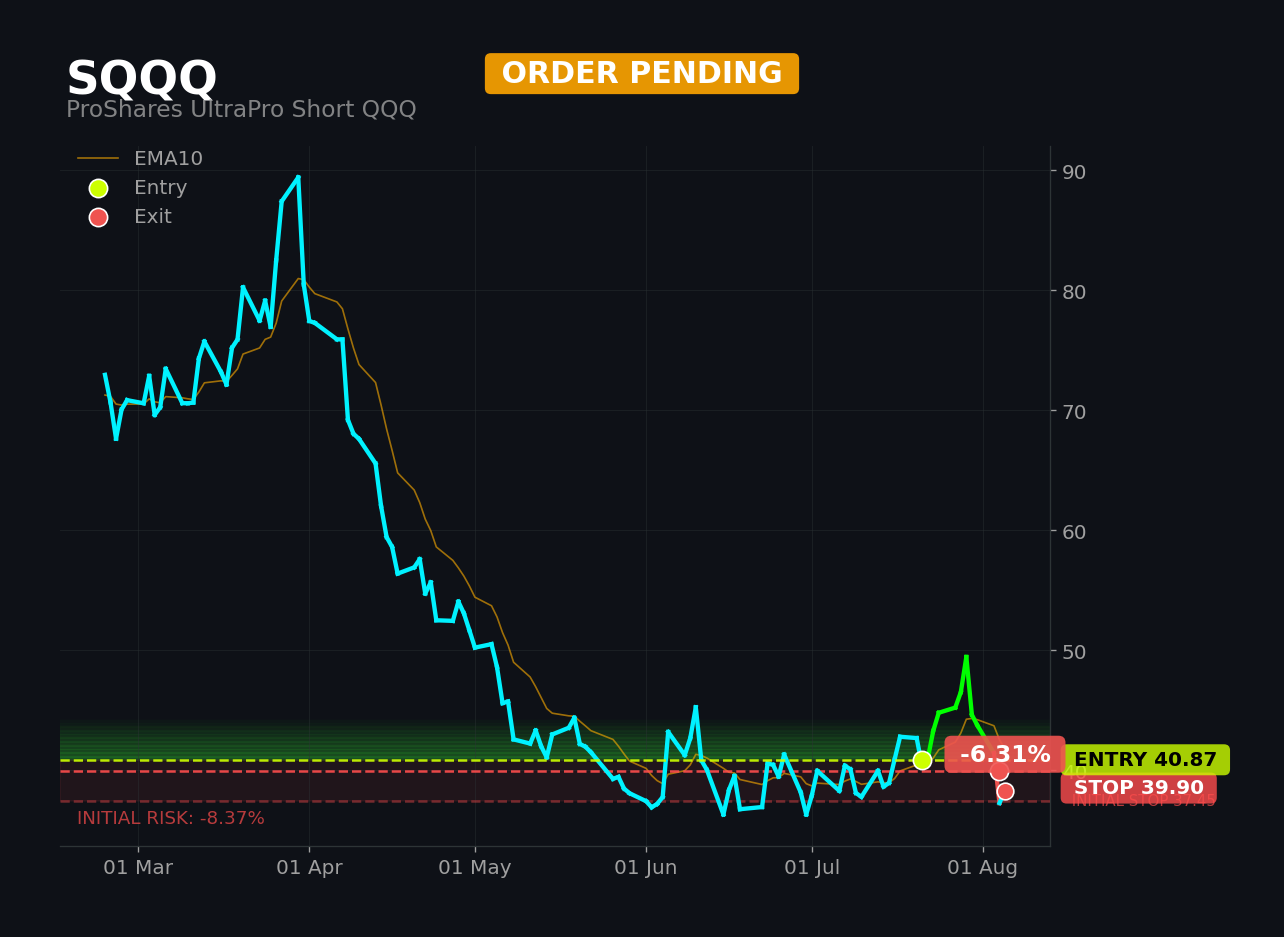Click the "01 Apr" date axis label

309,868
